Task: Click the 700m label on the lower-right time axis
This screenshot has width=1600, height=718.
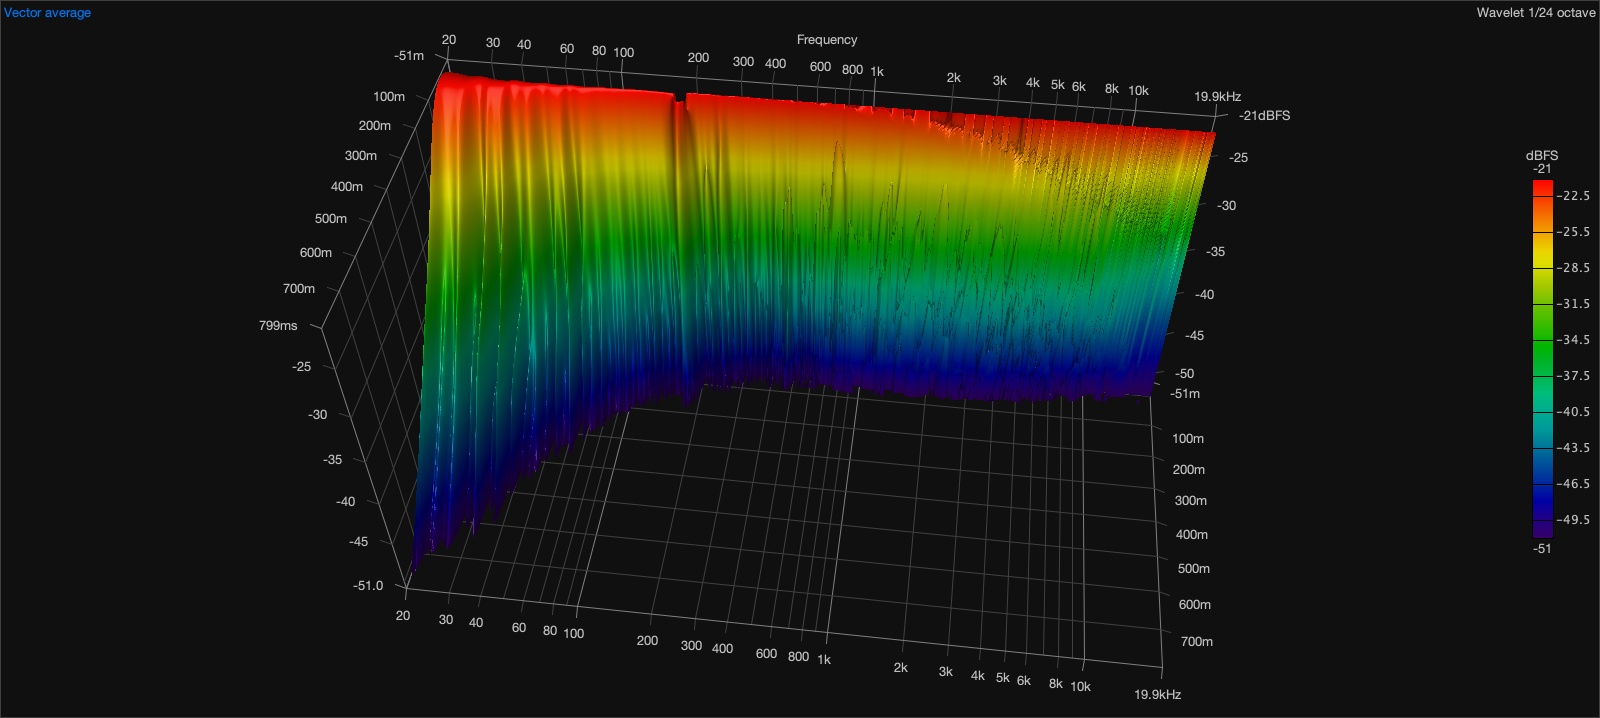Action: tap(1196, 642)
